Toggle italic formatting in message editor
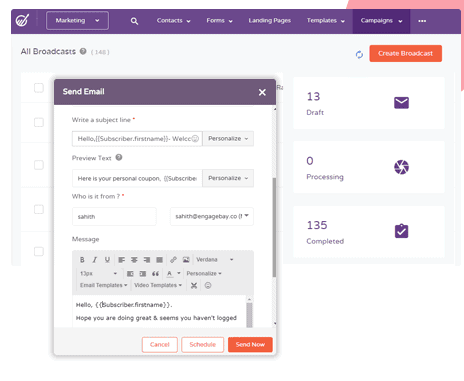 (x=94, y=260)
